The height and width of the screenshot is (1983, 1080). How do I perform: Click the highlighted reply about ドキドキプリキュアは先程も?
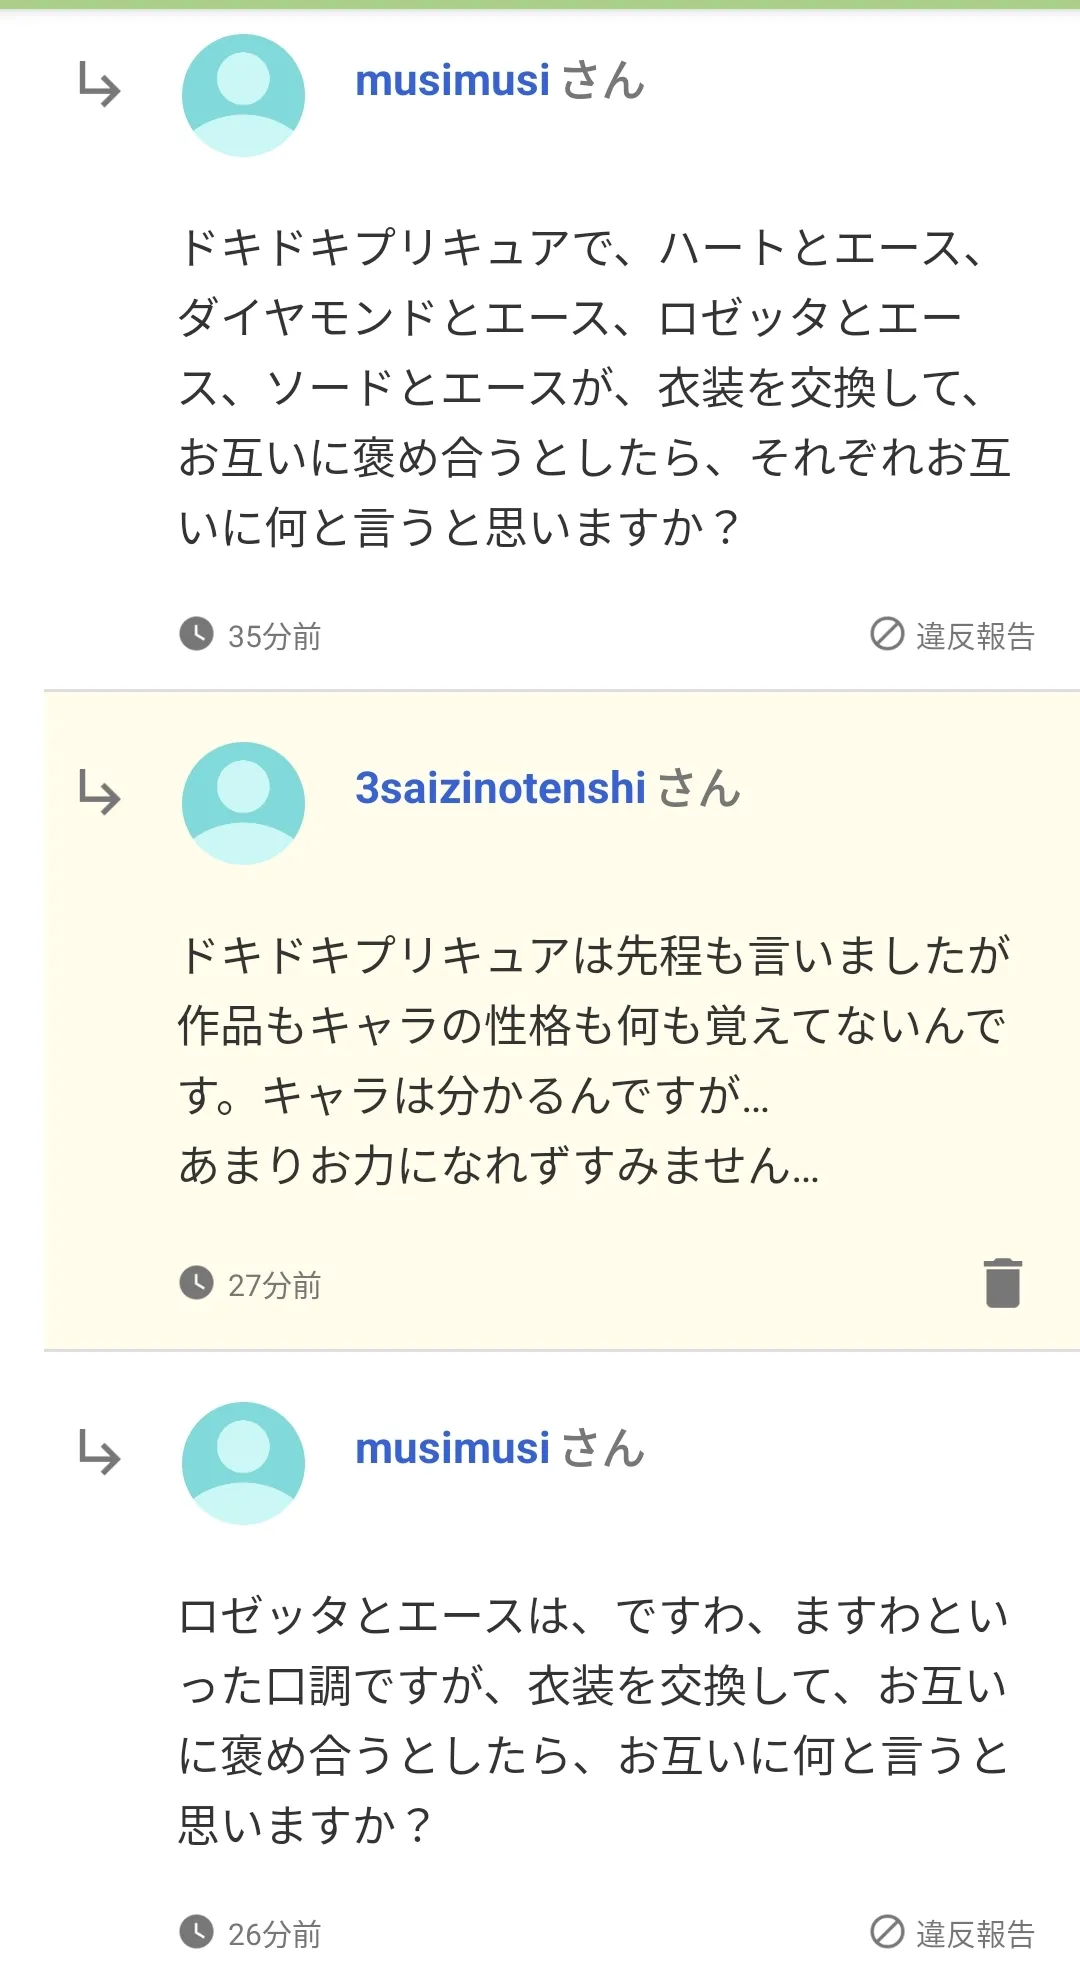[594, 1060]
